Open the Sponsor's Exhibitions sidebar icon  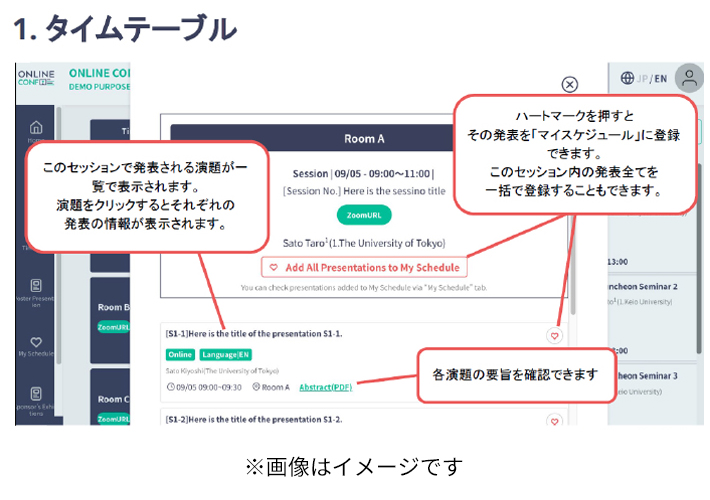(36, 394)
